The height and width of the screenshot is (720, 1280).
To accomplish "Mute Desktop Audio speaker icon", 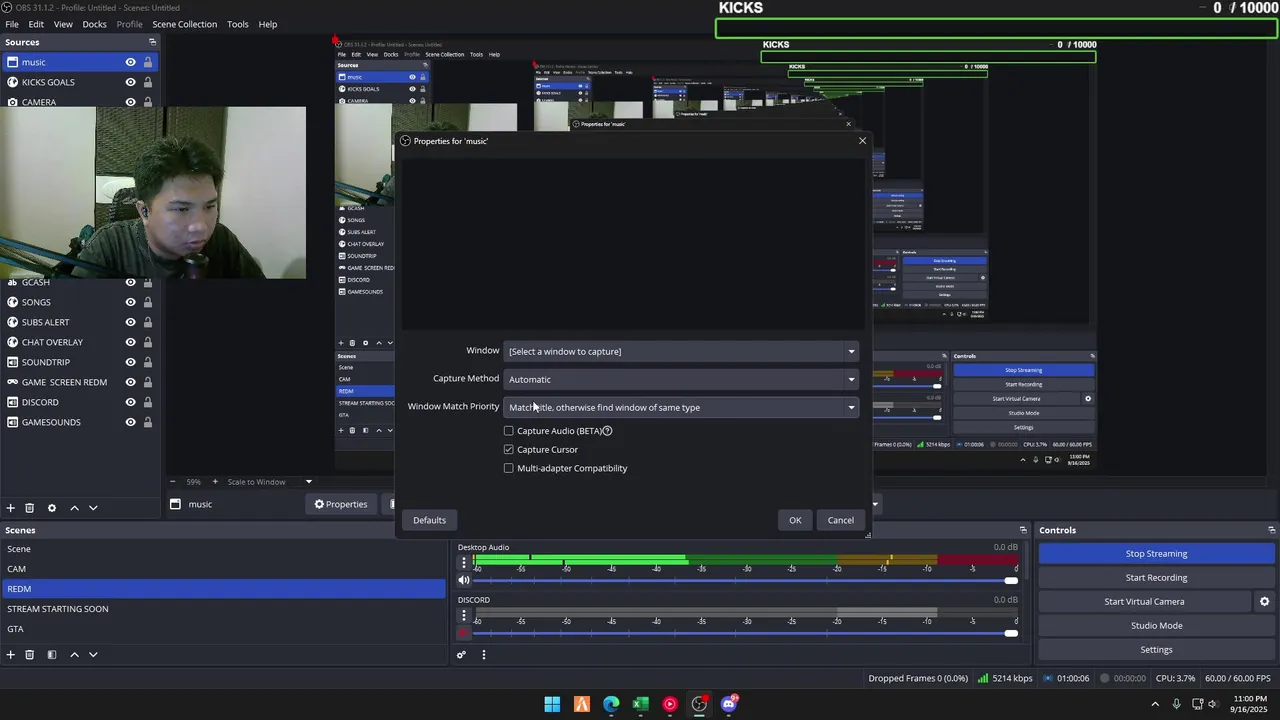I will [x=464, y=580].
